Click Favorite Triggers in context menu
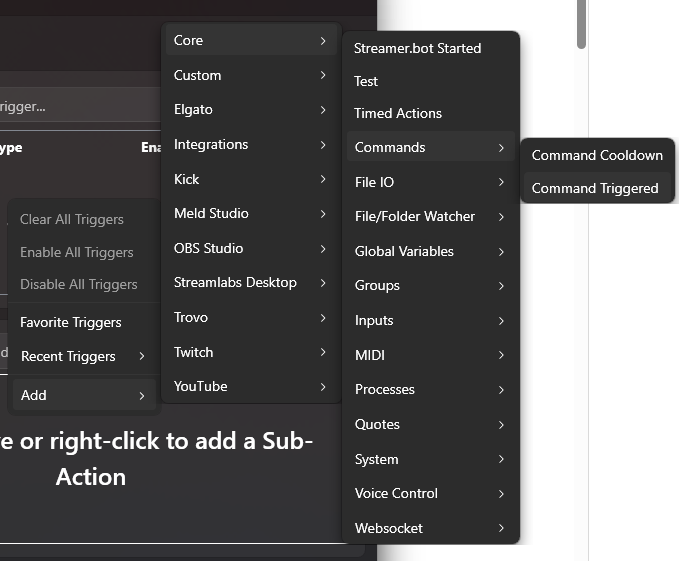679x561 pixels. click(71, 322)
